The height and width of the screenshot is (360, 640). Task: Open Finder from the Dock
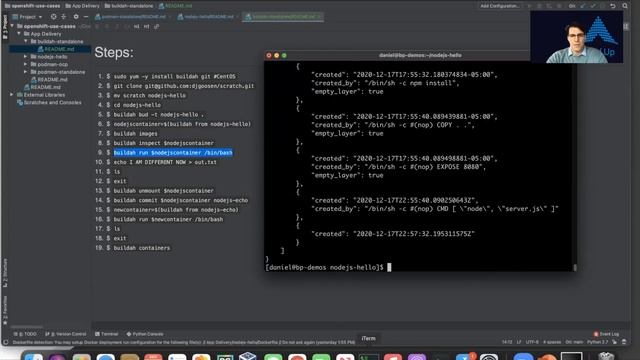tap(33, 357)
